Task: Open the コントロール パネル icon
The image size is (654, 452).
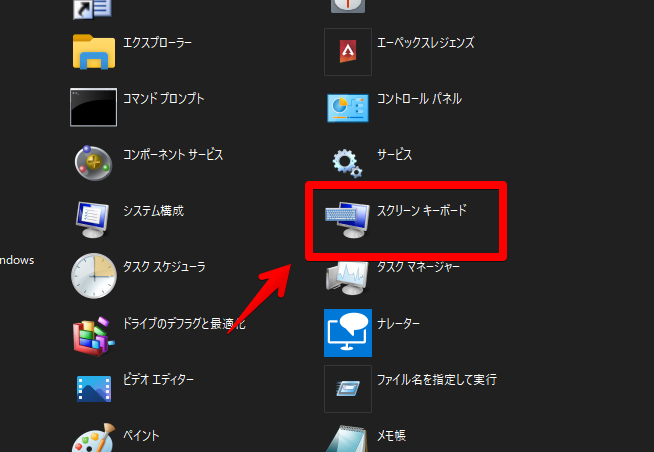Action: tap(348, 108)
